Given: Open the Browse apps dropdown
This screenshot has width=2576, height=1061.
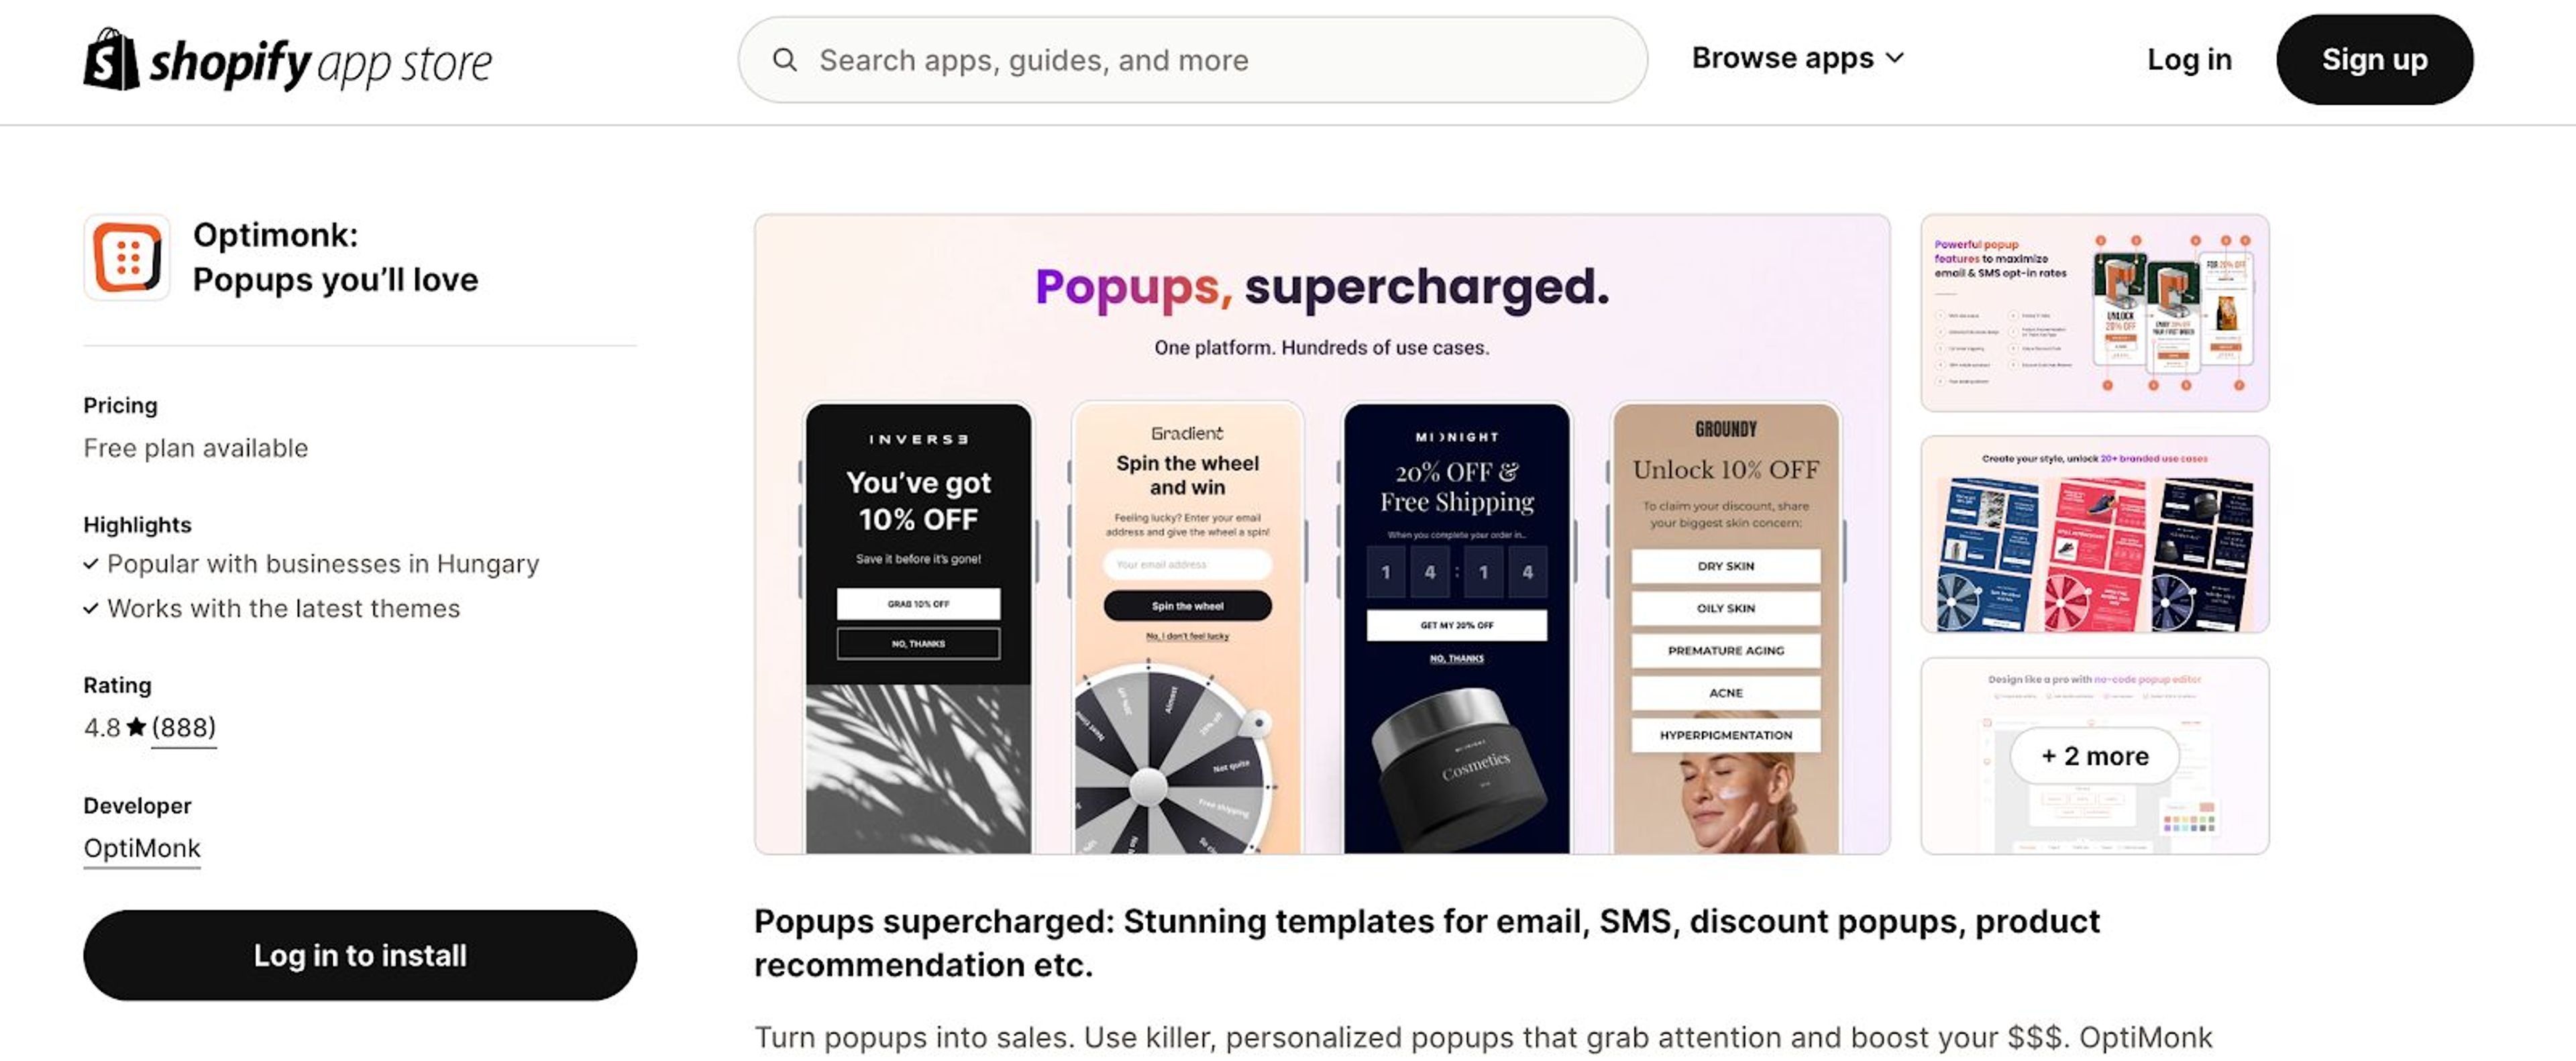Looking at the screenshot, I should point(1794,59).
